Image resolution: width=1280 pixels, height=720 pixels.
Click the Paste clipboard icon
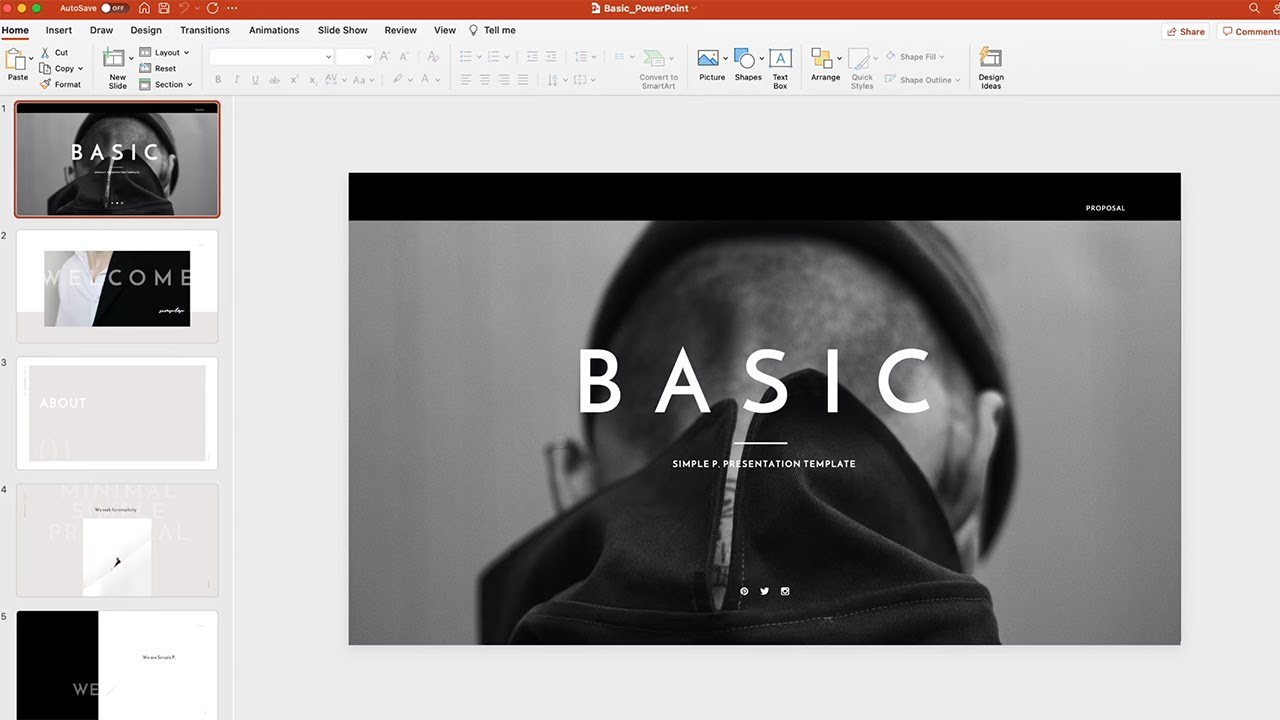(x=16, y=59)
